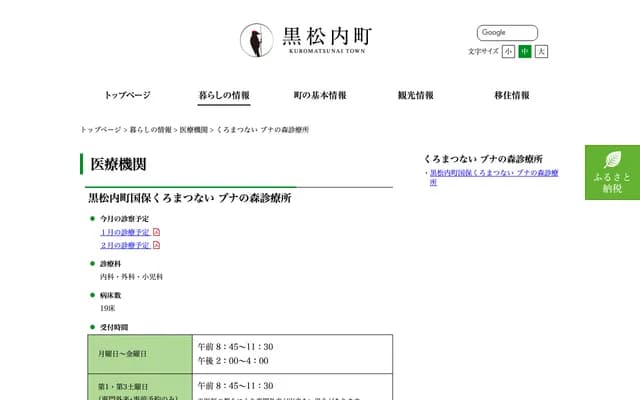Click the 黒松内町 site title text

coord(328,36)
